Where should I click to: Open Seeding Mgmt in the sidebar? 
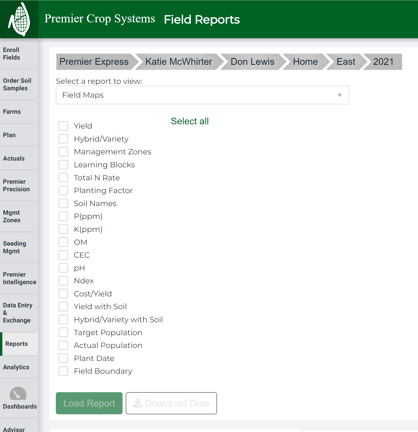coord(19,247)
